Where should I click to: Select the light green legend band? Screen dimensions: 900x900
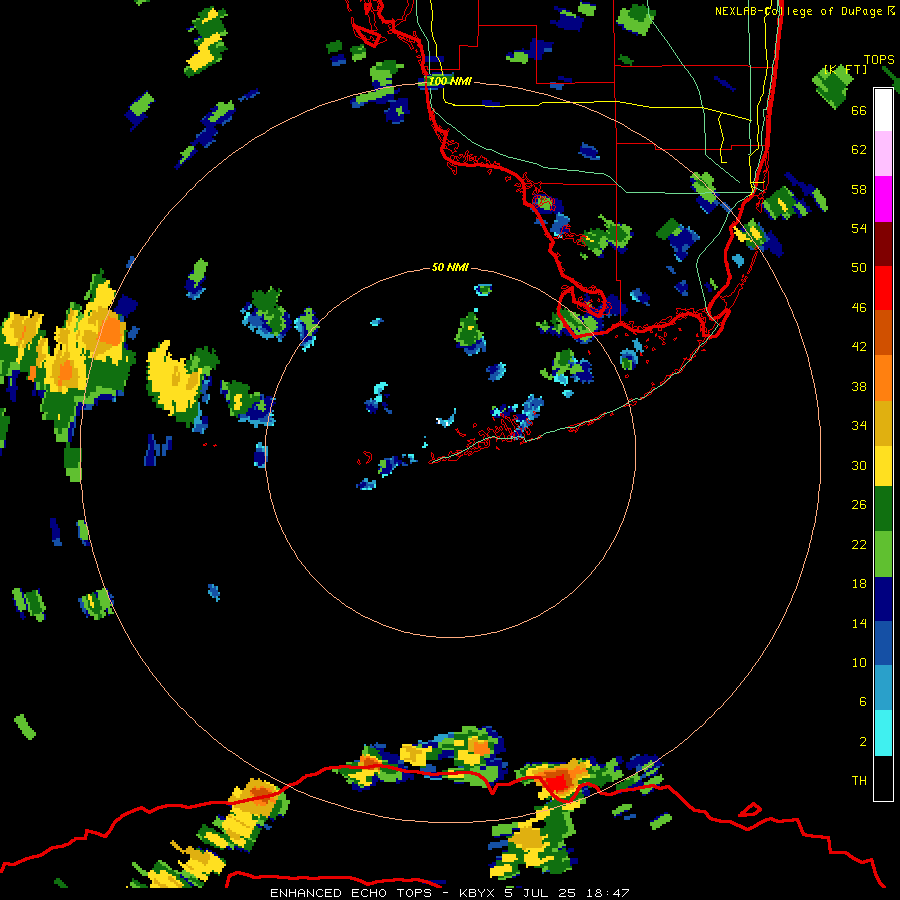(883, 554)
